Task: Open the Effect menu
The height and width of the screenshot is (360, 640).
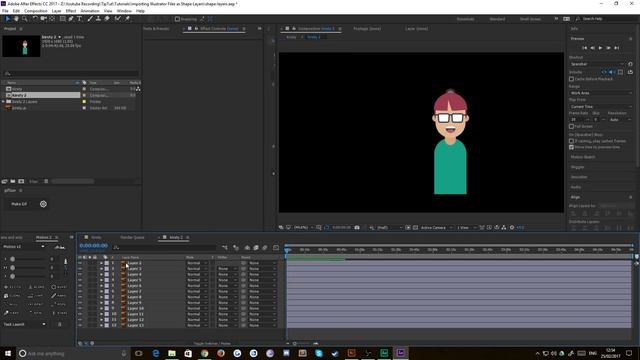Action: click(x=71, y=11)
